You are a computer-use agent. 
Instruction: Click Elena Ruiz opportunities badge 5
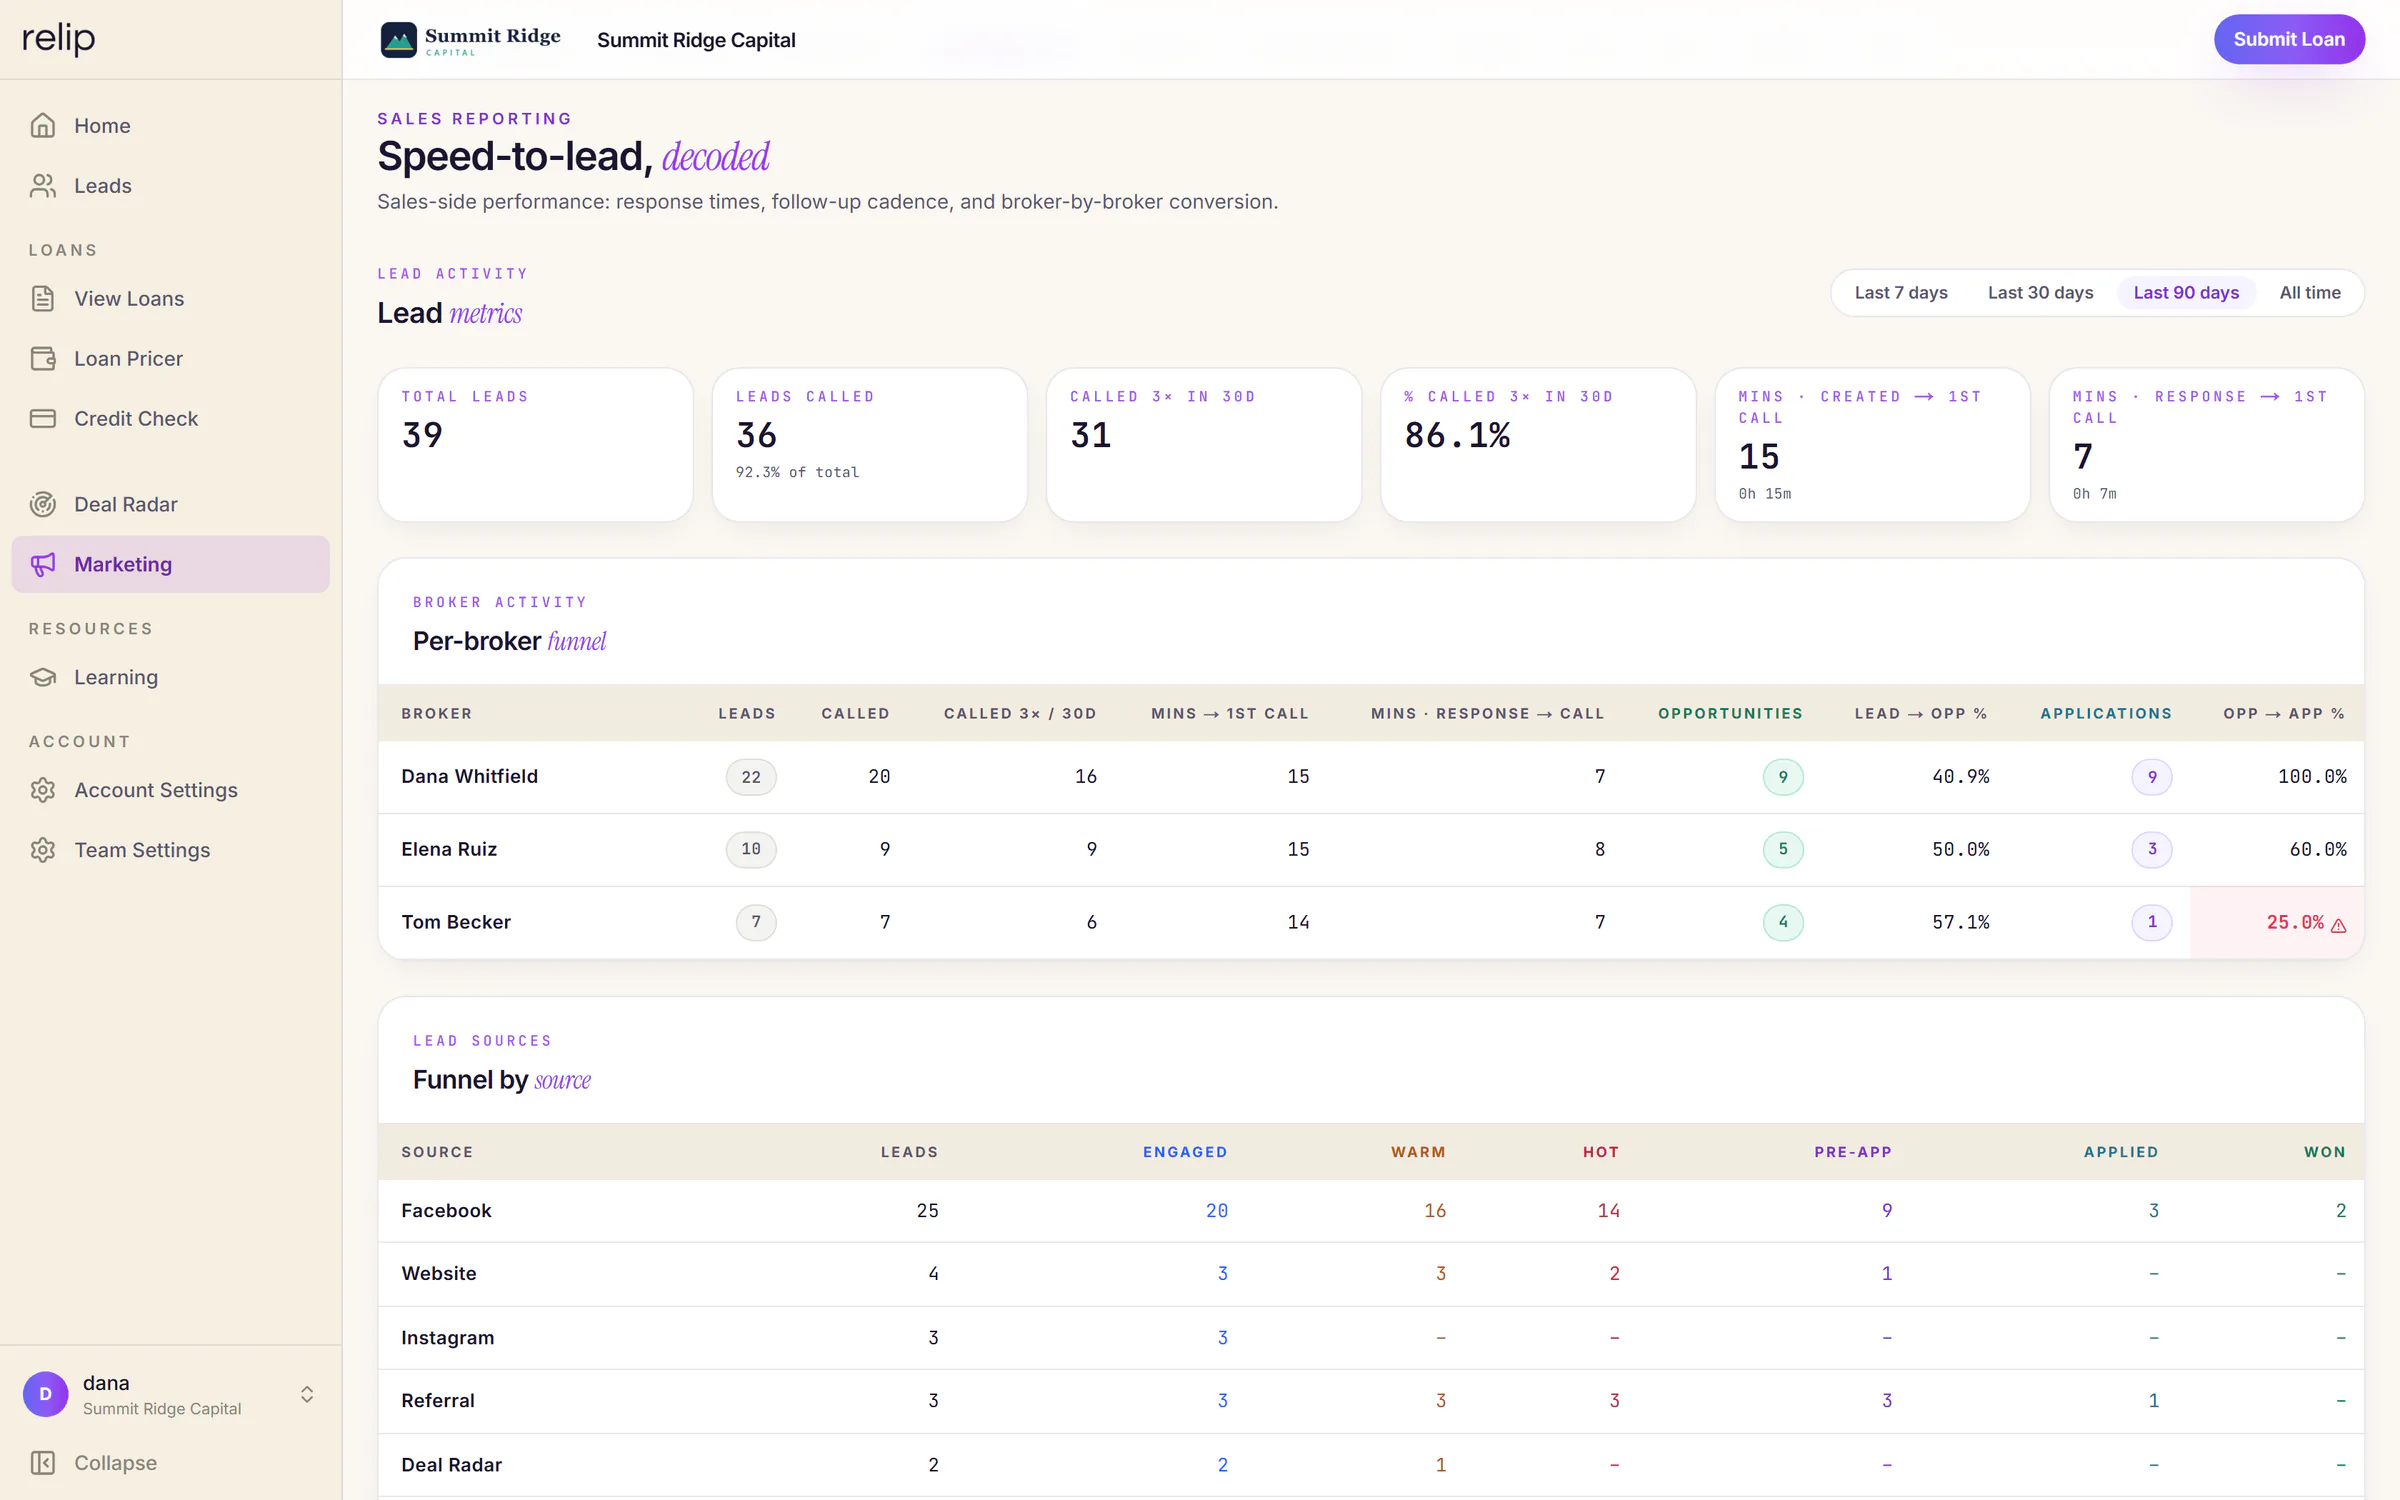[x=1783, y=849]
